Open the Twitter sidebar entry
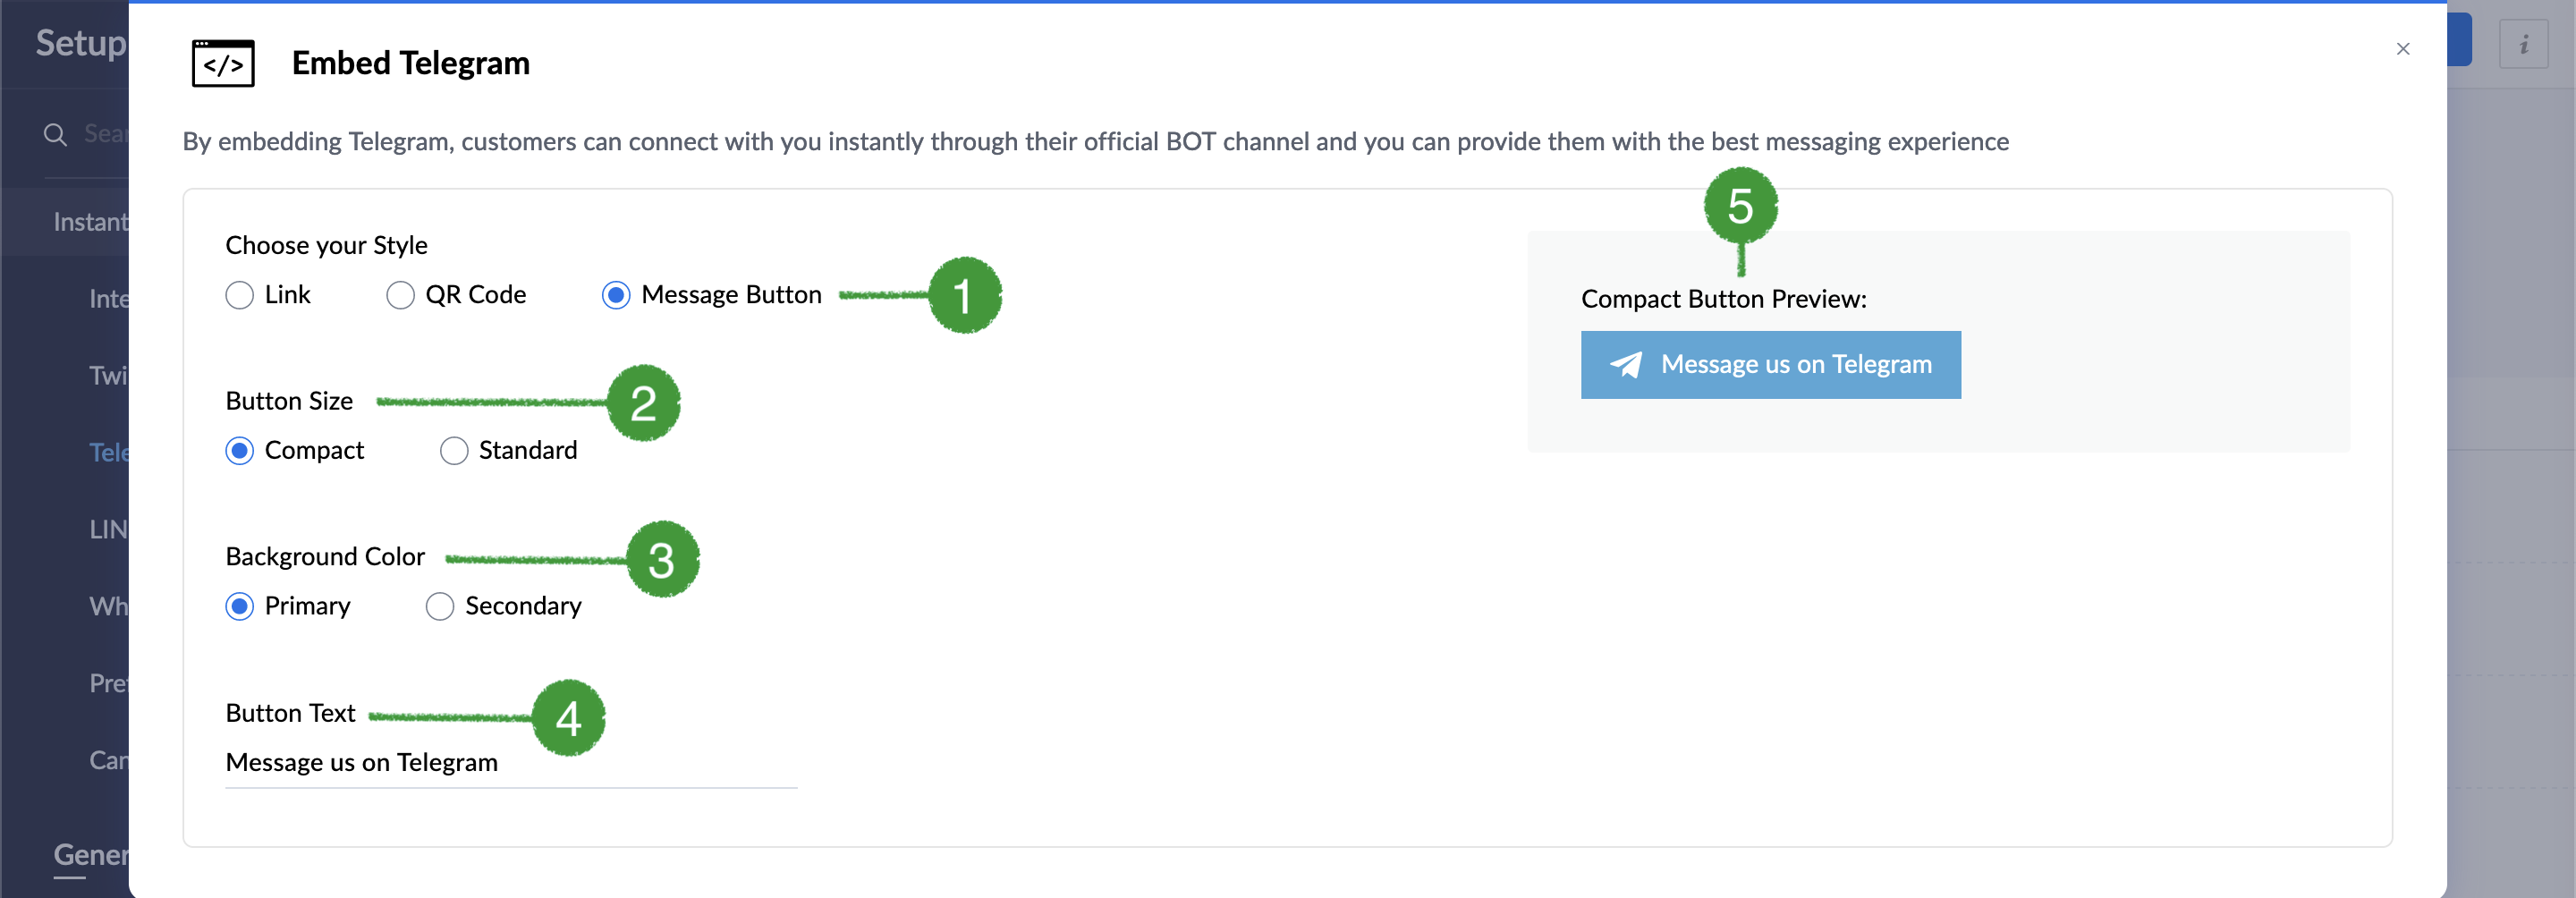 (x=108, y=376)
